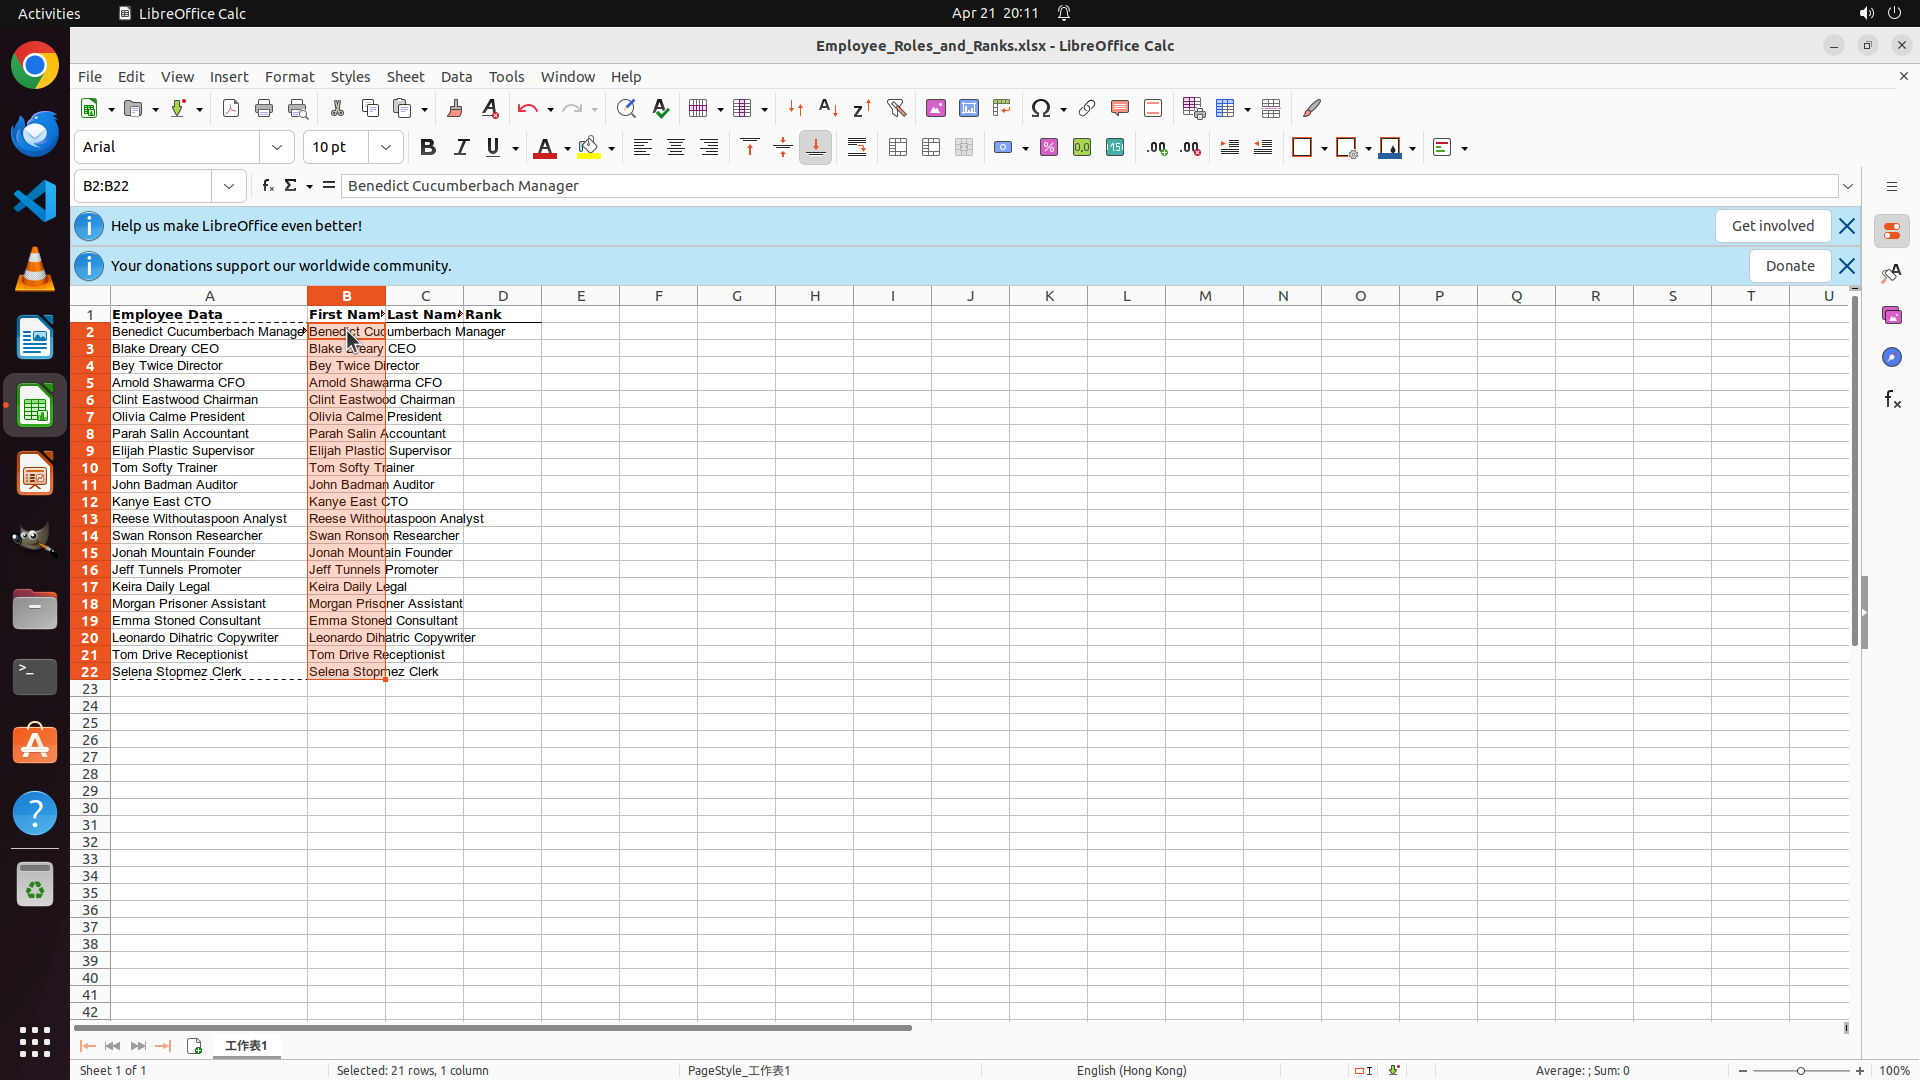
Task: Click the Insert Chart icon
Action: (968, 108)
